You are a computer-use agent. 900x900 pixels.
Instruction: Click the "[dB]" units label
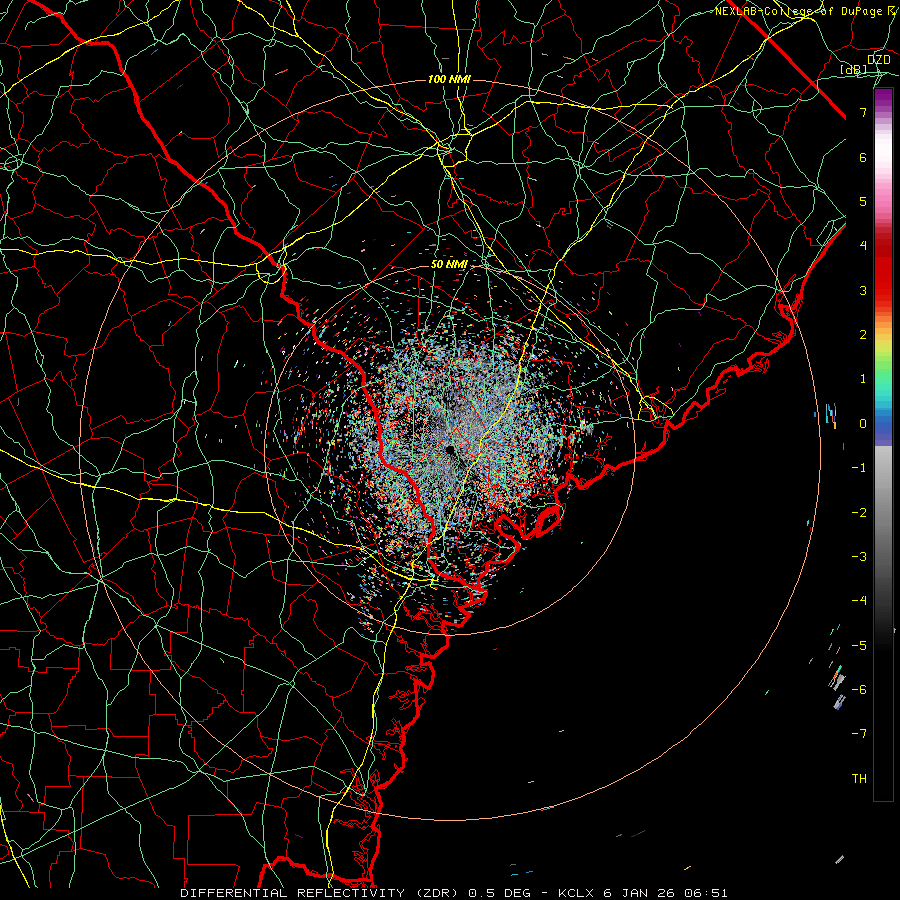[854, 69]
